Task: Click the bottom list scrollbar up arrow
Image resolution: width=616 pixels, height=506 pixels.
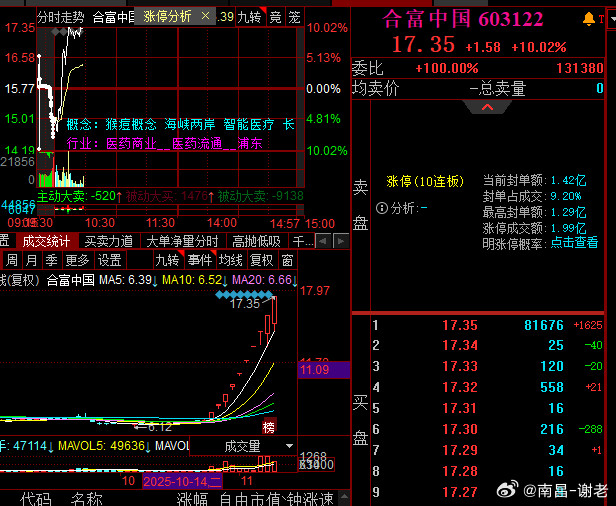Action: point(344,497)
